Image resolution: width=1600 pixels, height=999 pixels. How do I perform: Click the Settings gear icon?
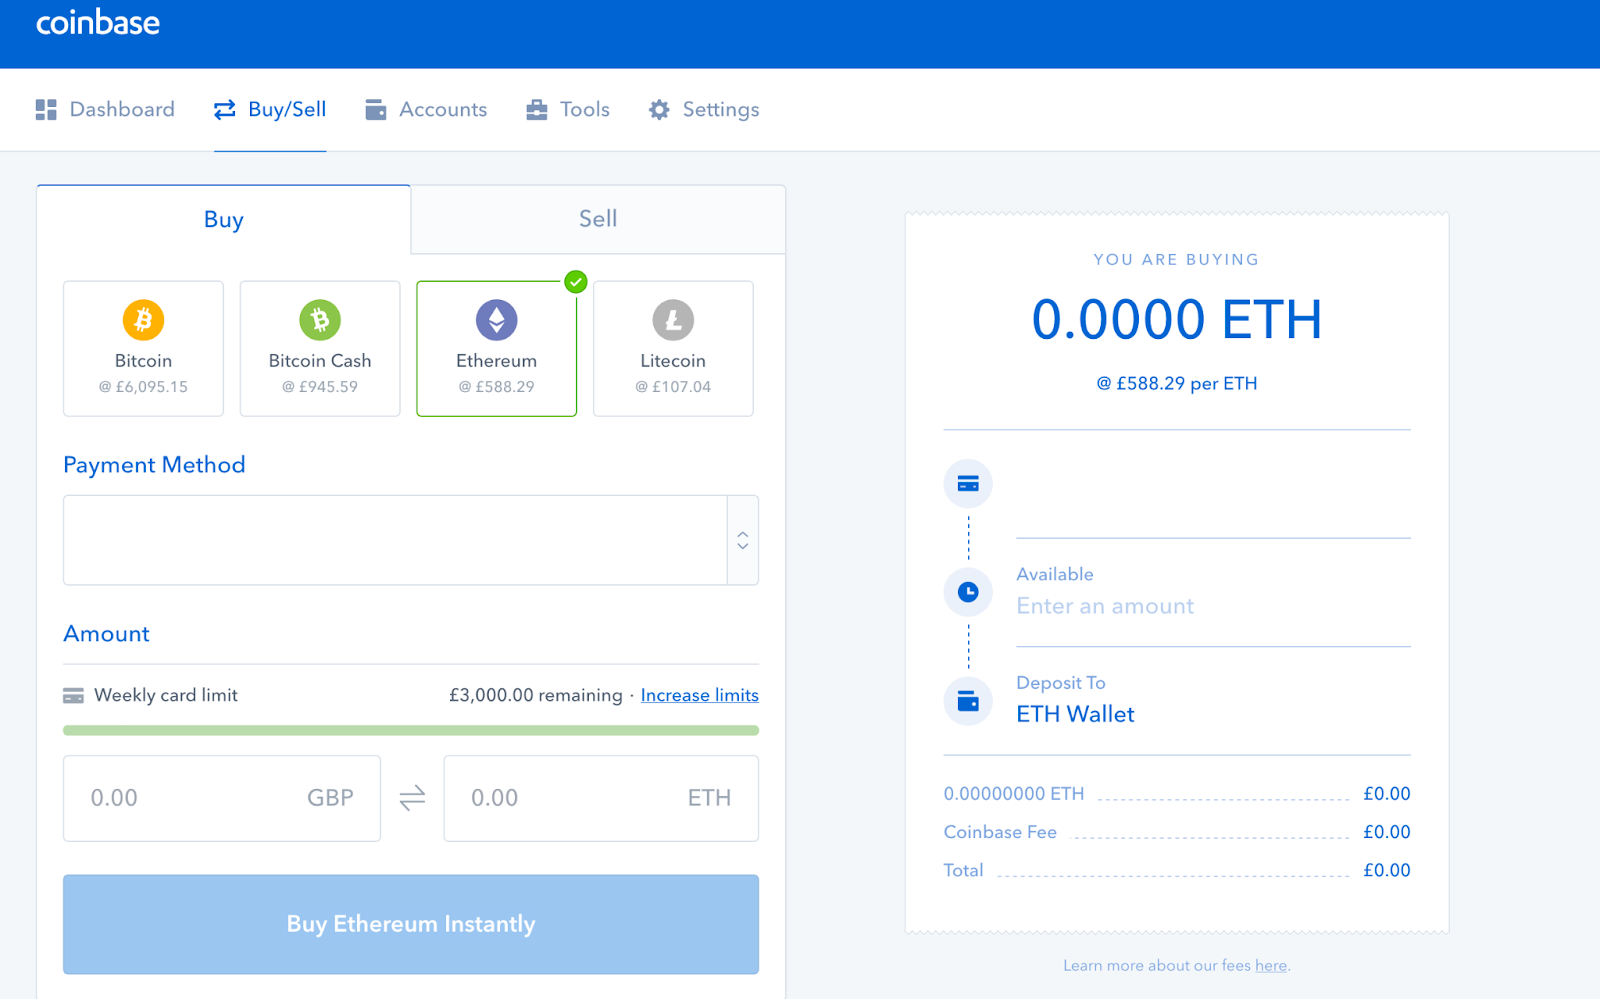click(659, 110)
